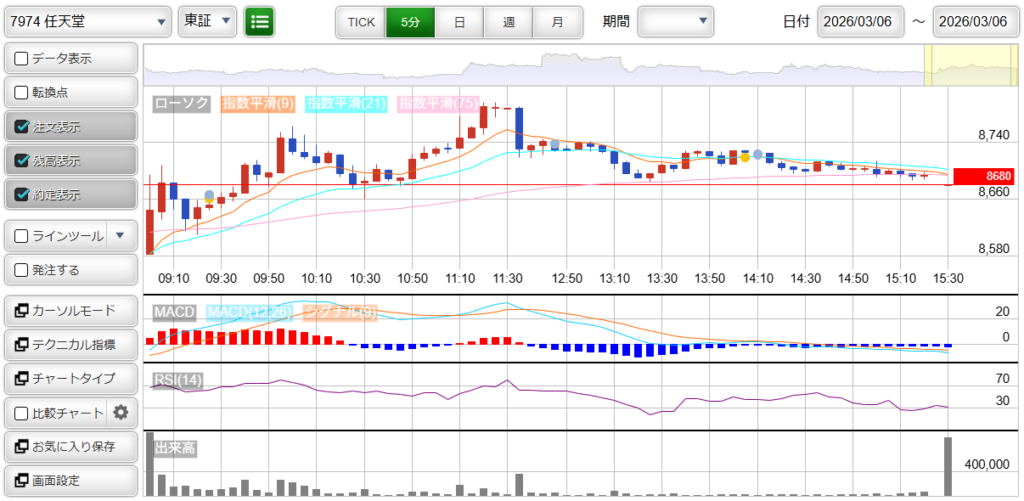The width and height of the screenshot is (1024, 501).
Task: Click the 指数平滑(21) legend label
Action: pyautogui.click(x=346, y=103)
